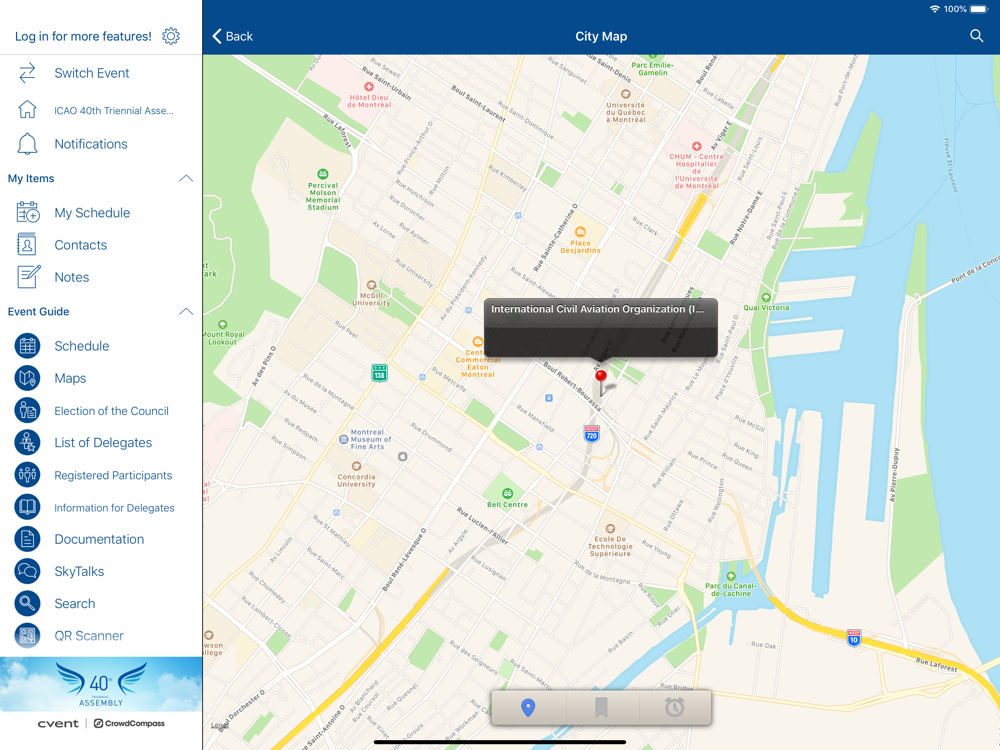Open My Schedule menu item
This screenshot has height=750, width=1000.
(92, 213)
